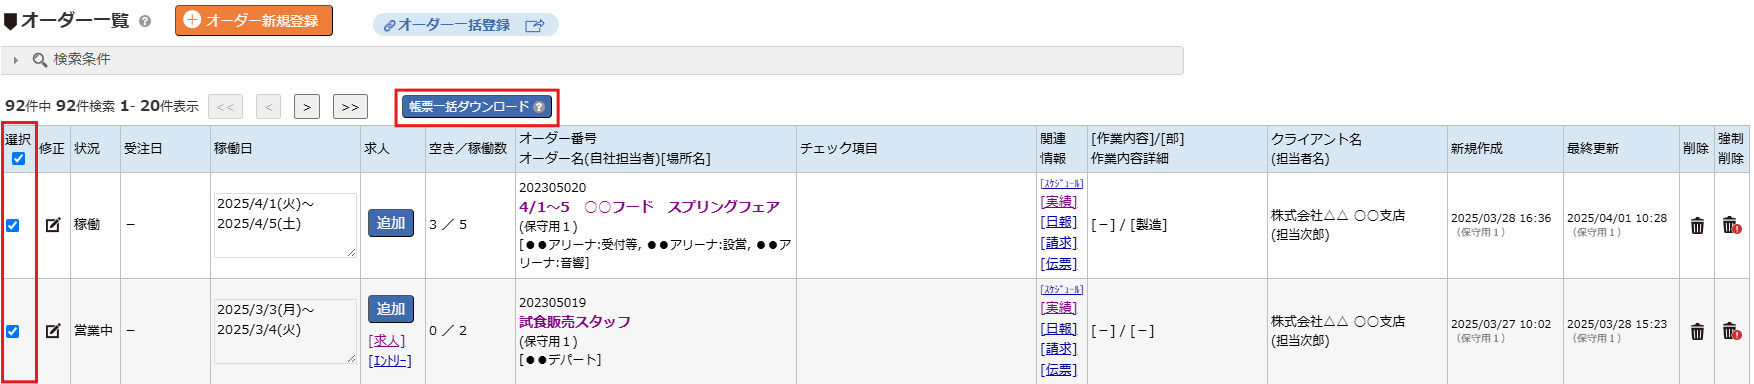Force-delete first order with red-badge trash icon
1754x384 pixels.
point(1731,225)
